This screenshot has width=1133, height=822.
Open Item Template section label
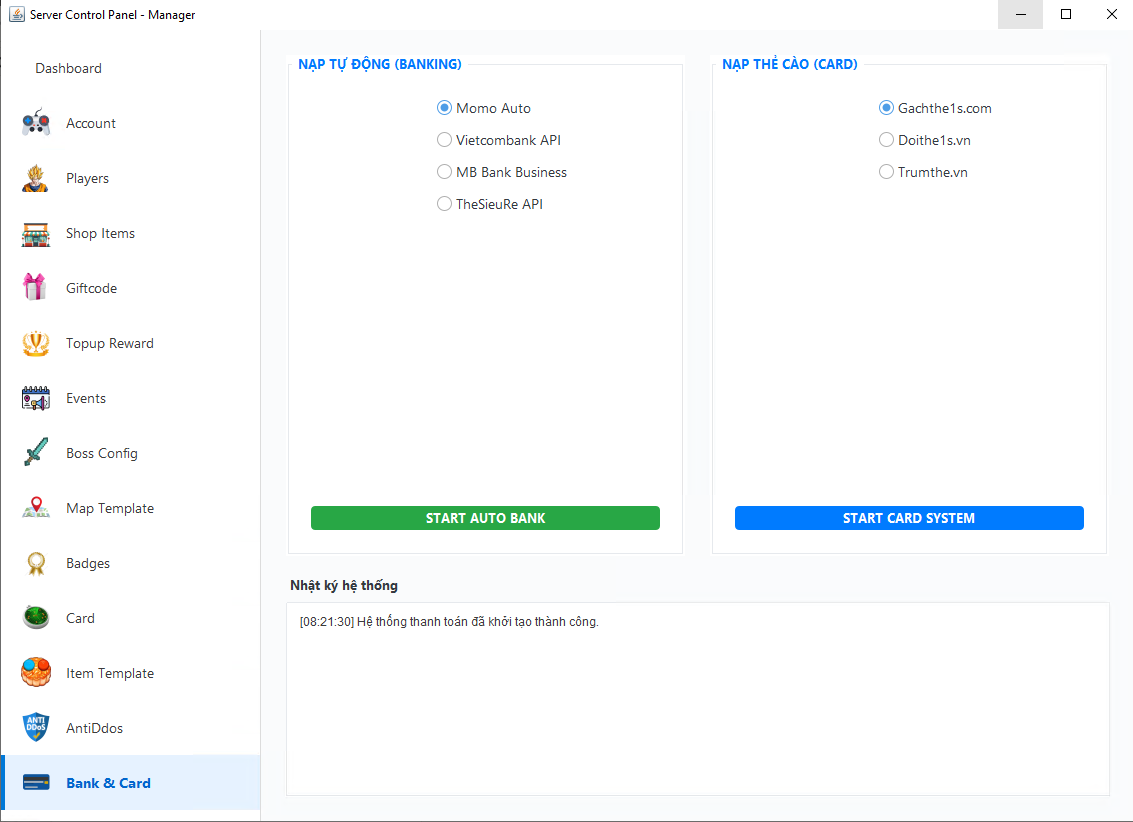point(110,673)
